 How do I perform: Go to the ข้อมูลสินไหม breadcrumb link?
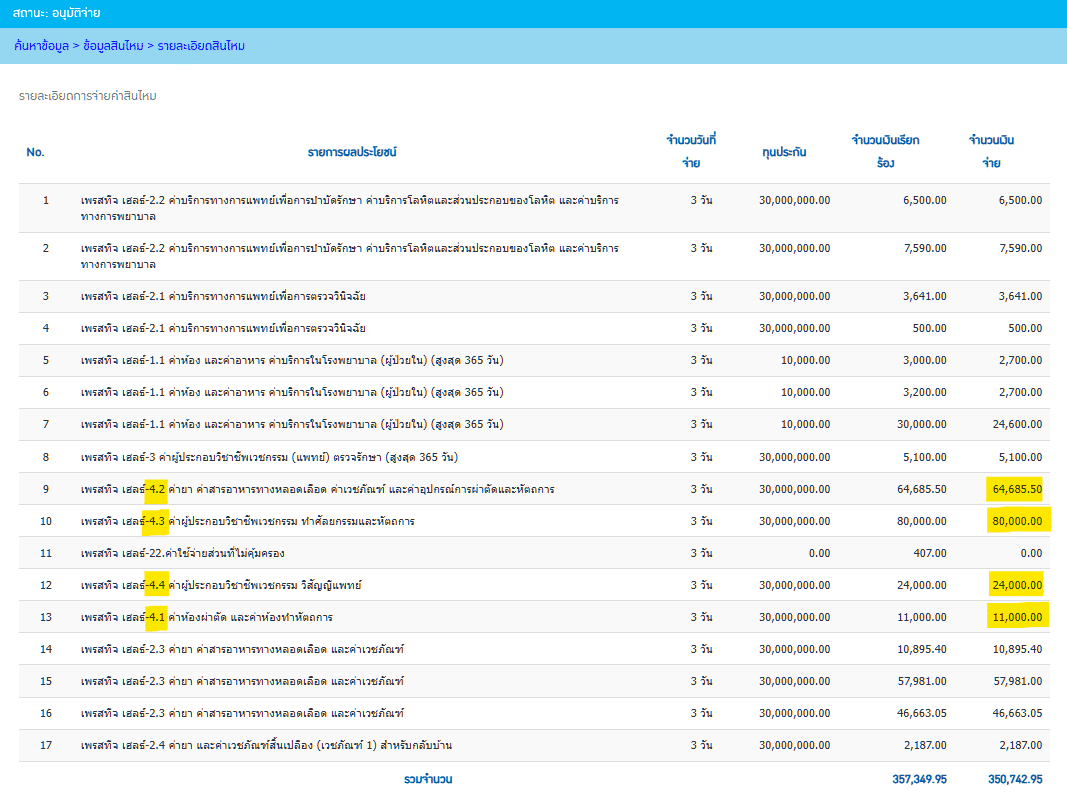113,46
